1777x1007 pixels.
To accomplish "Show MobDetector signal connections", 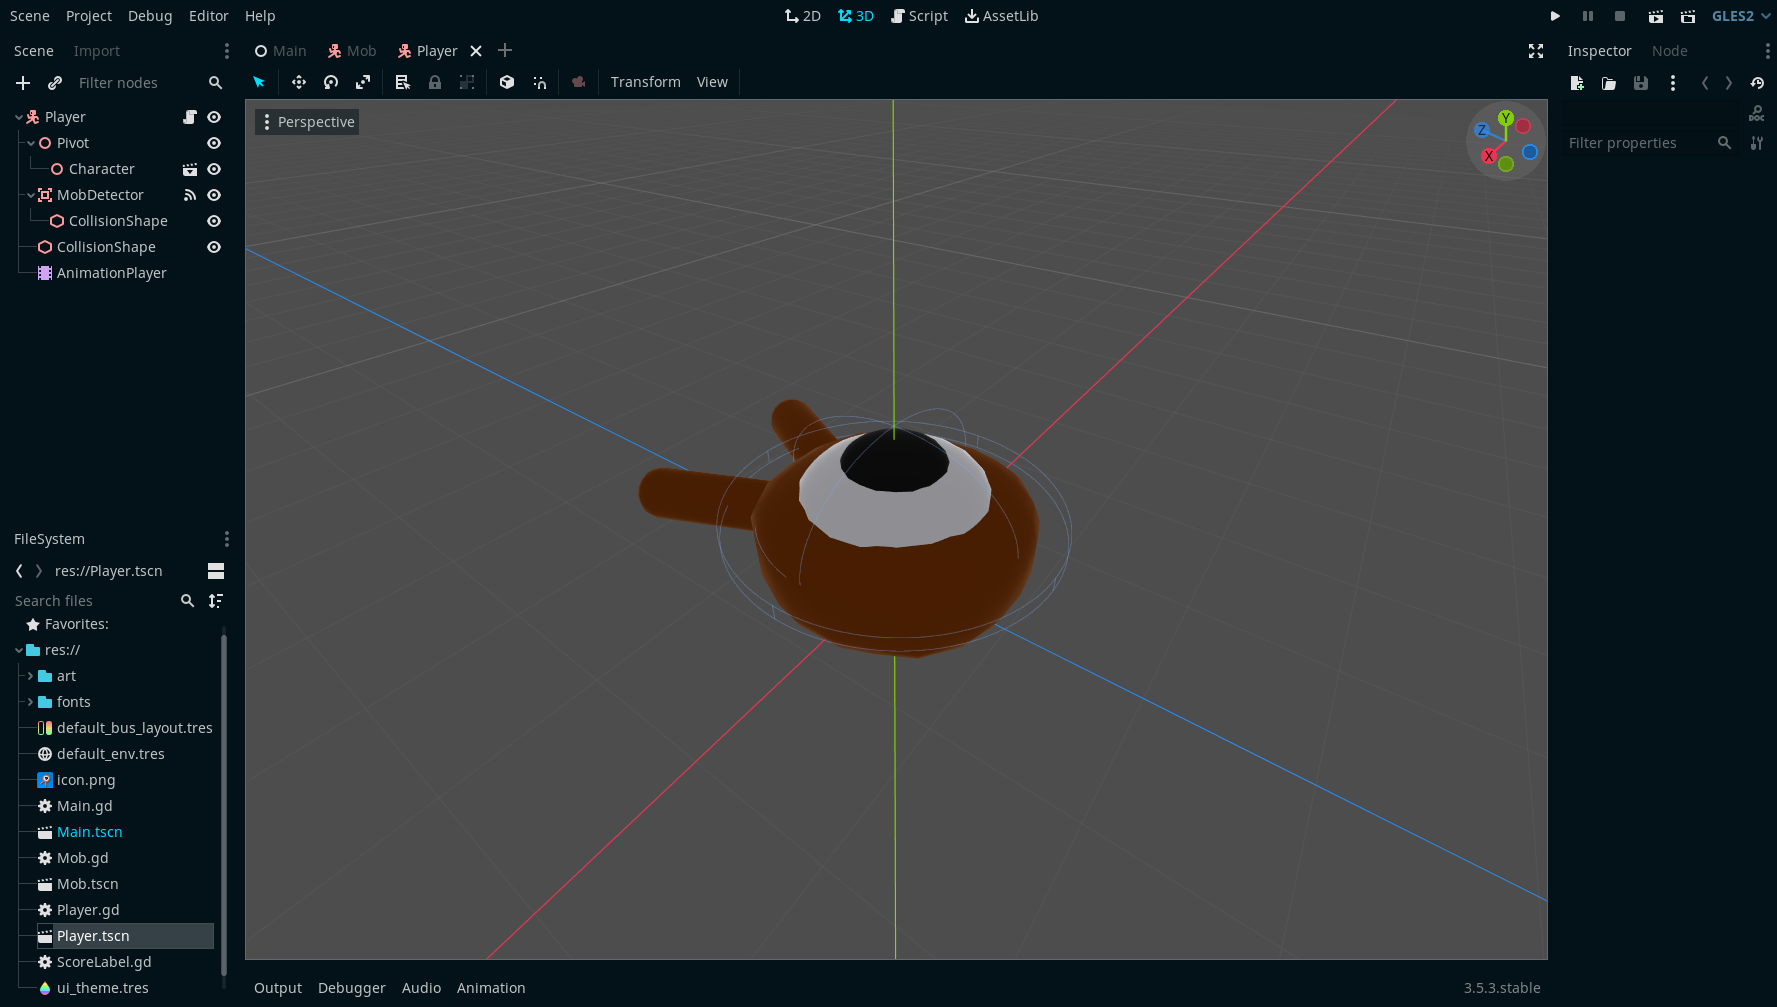I will coord(190,195).
